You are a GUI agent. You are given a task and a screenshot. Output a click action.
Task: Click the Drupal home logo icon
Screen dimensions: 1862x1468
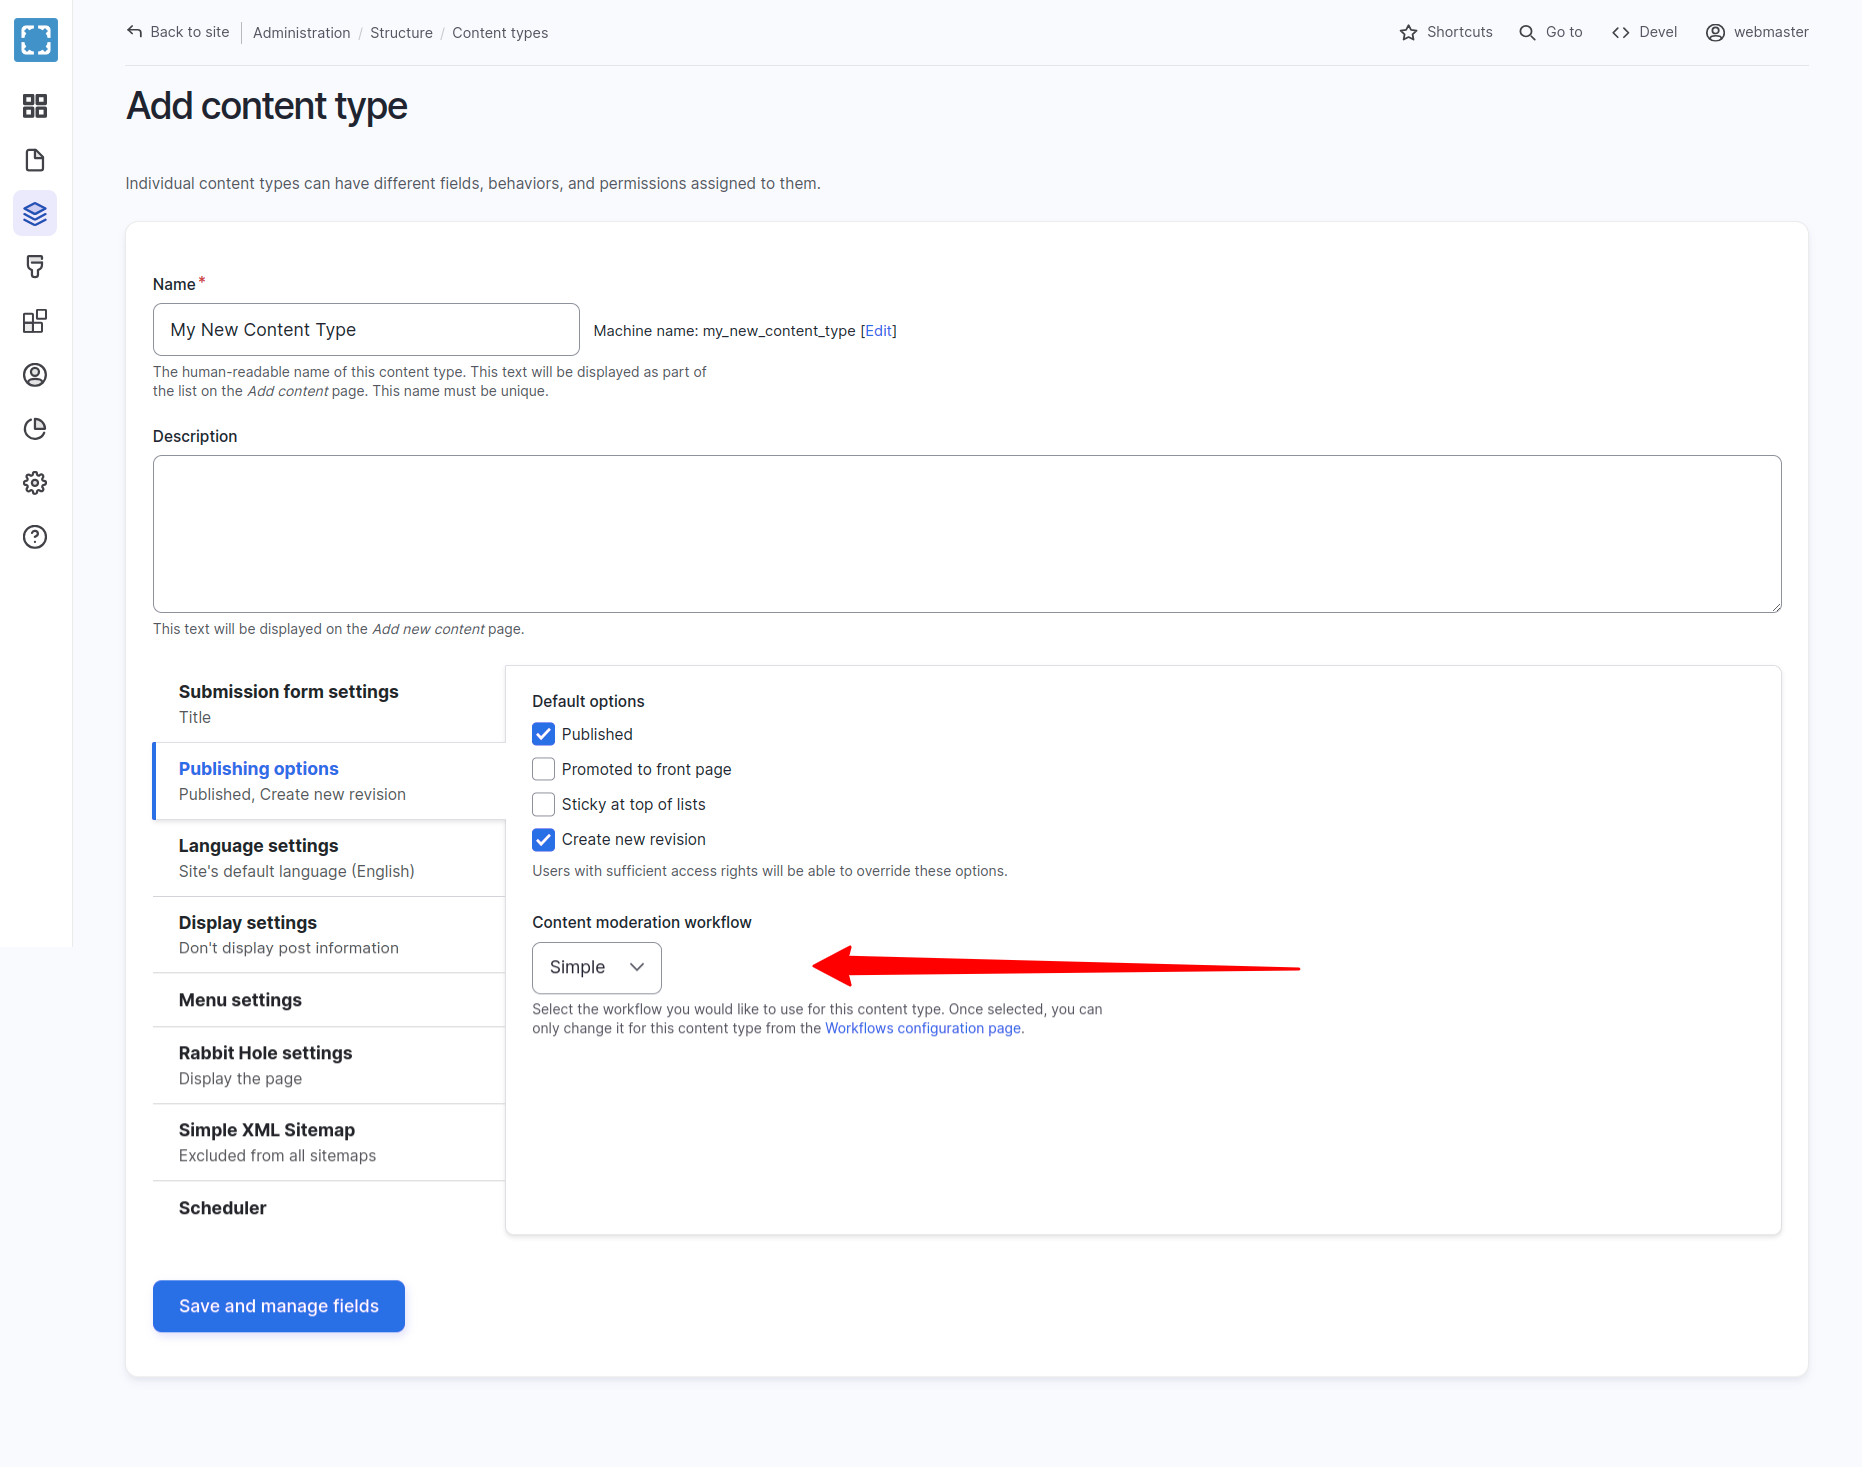coord(36,40)
